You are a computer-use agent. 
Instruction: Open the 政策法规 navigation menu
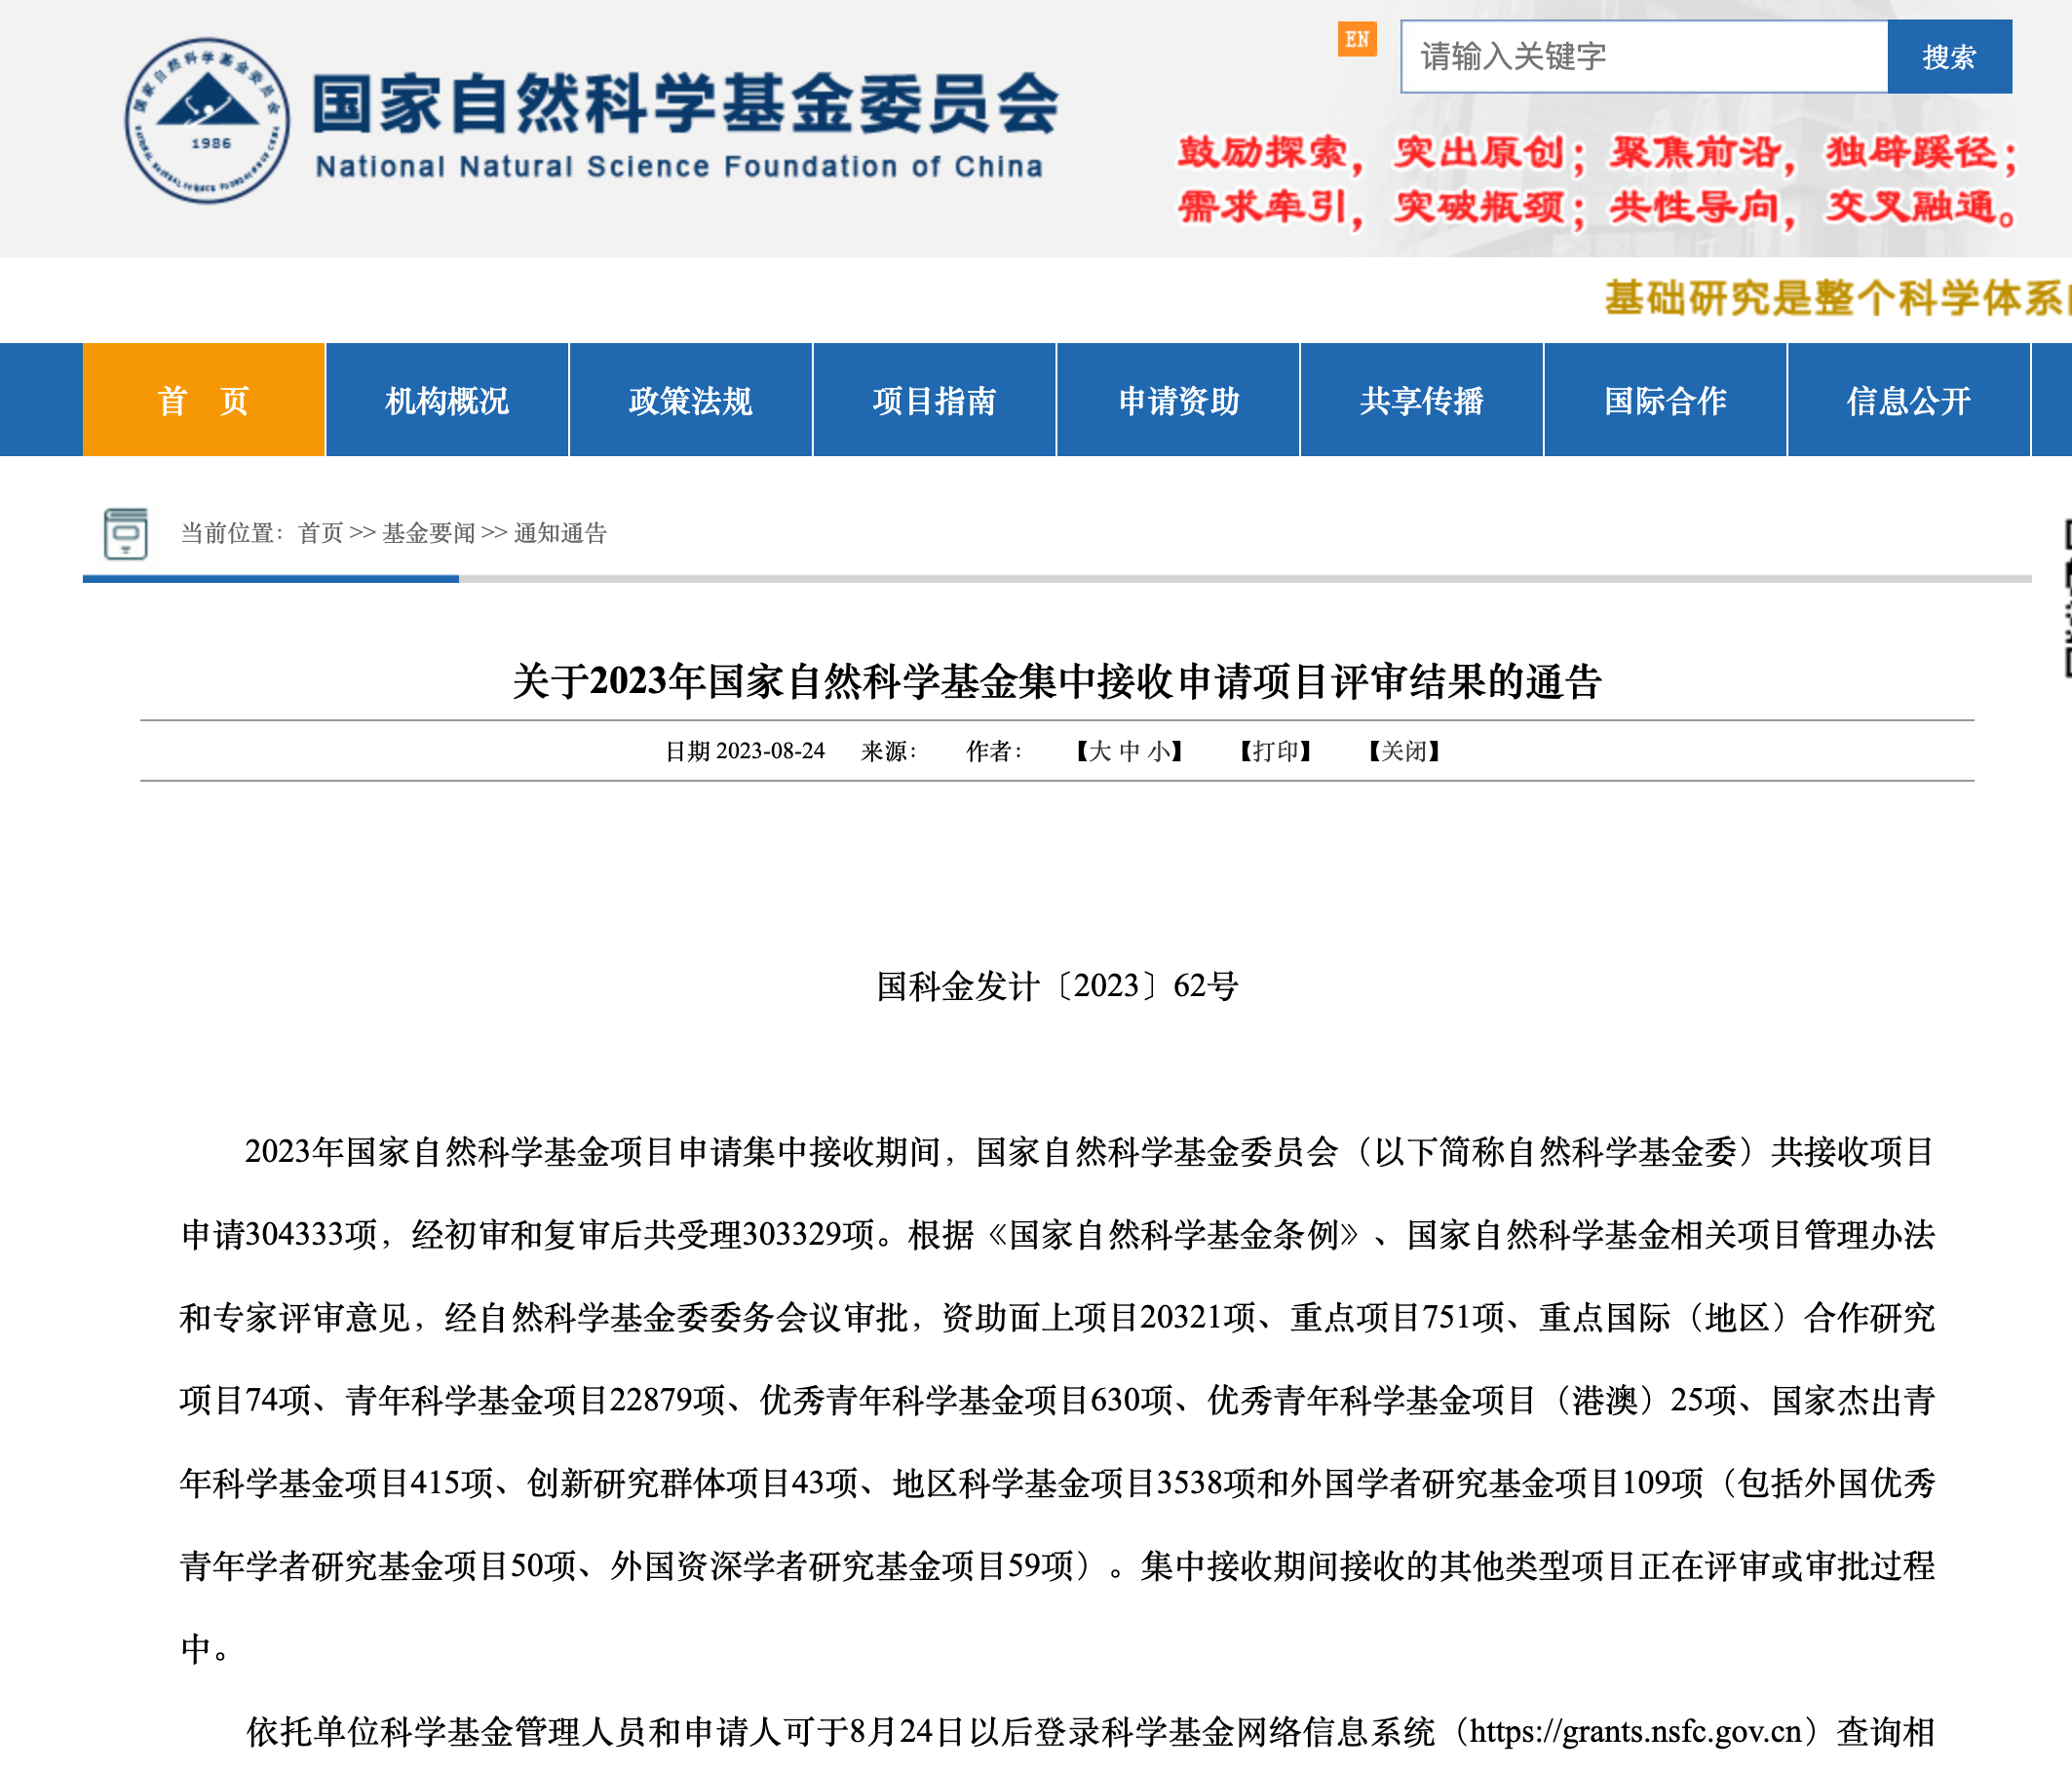tap(690, 400)
